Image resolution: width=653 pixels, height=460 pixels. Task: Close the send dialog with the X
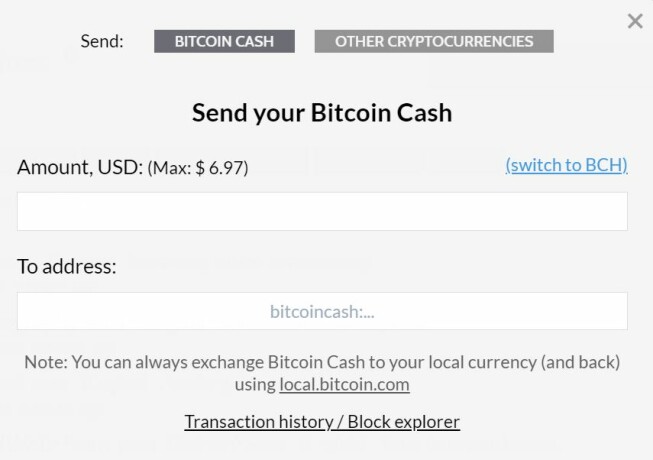point(635,21)
